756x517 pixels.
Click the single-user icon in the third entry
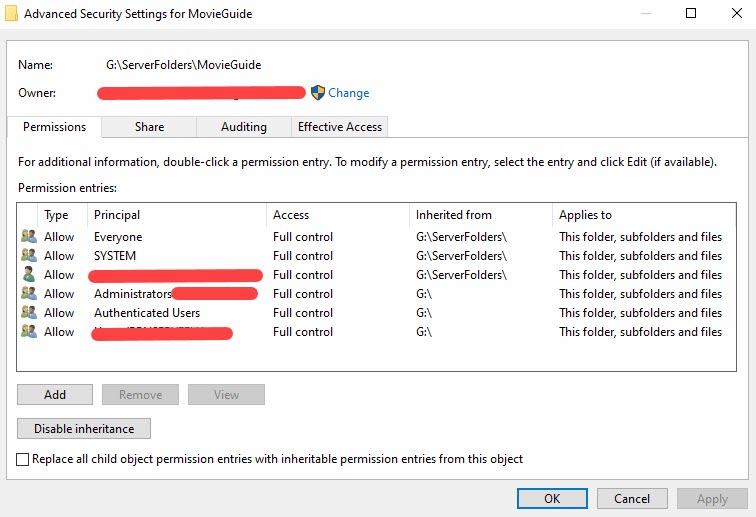coord(28,275)
